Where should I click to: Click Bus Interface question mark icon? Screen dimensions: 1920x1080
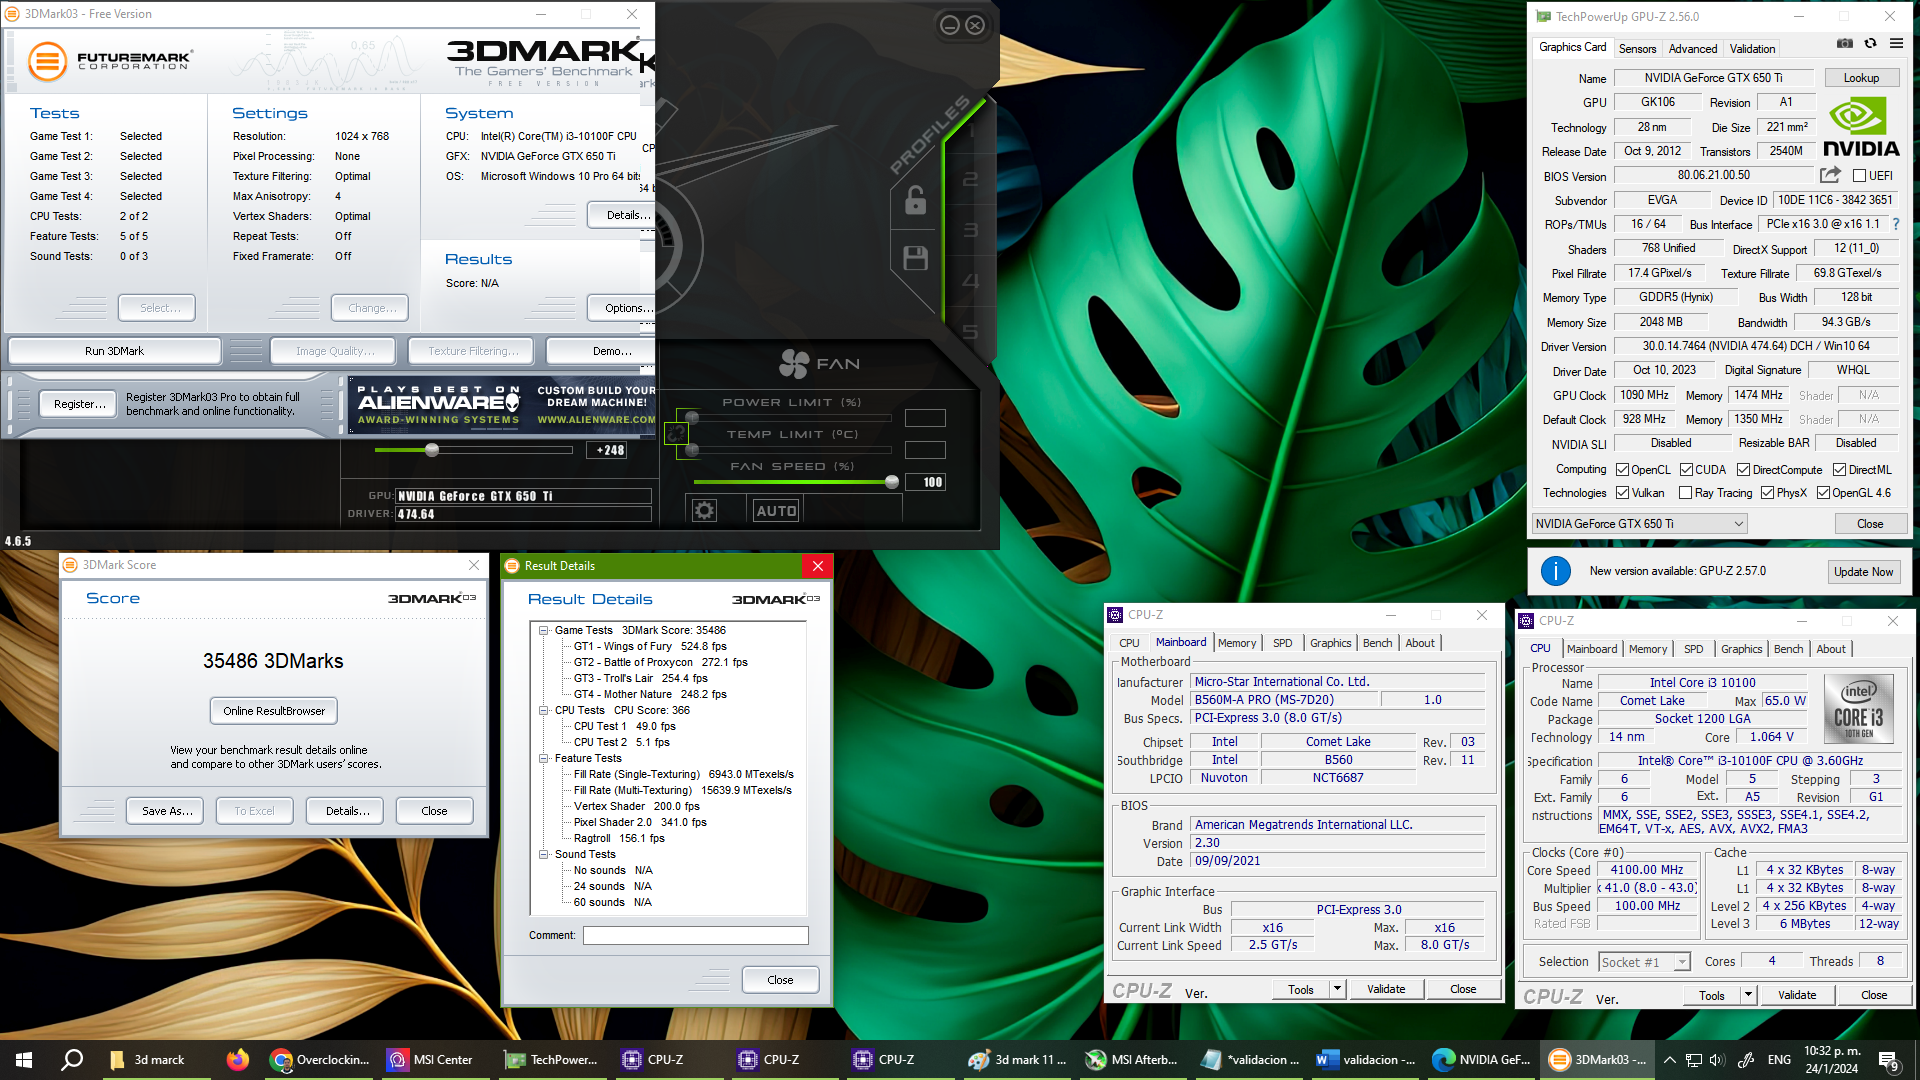[1896, 224]
